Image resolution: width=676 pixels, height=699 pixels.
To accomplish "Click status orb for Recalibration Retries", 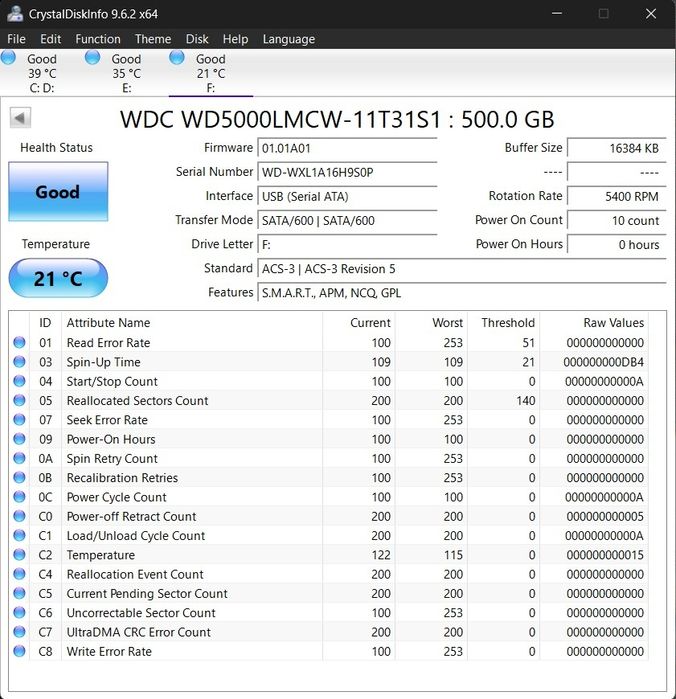I will click(19, 477).
